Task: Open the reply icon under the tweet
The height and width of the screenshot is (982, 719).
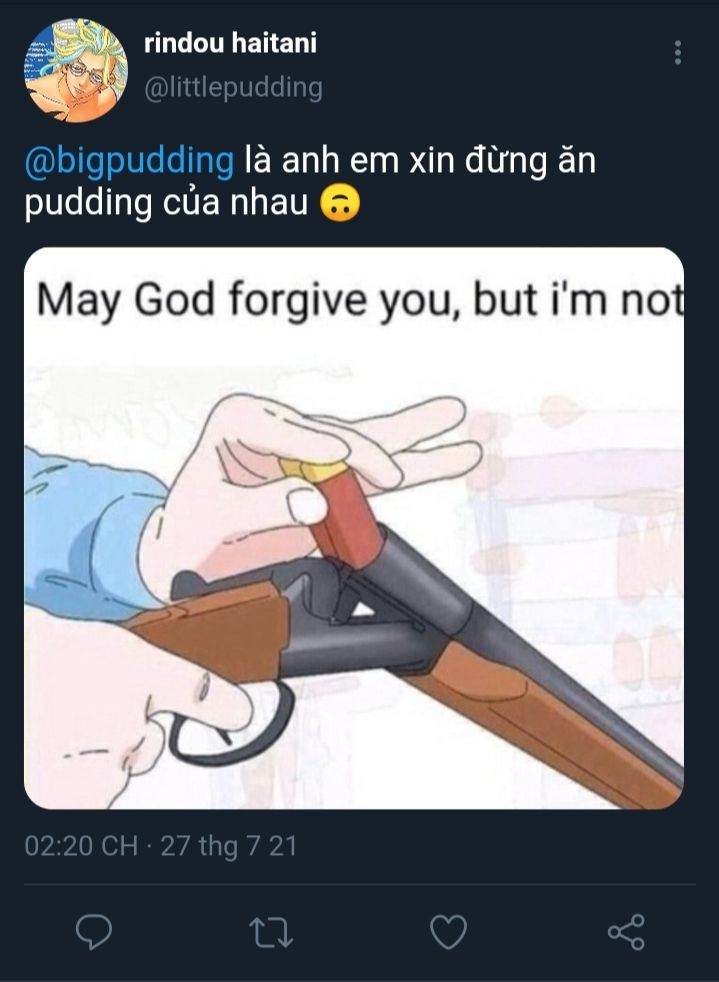Action: (94, 932)
